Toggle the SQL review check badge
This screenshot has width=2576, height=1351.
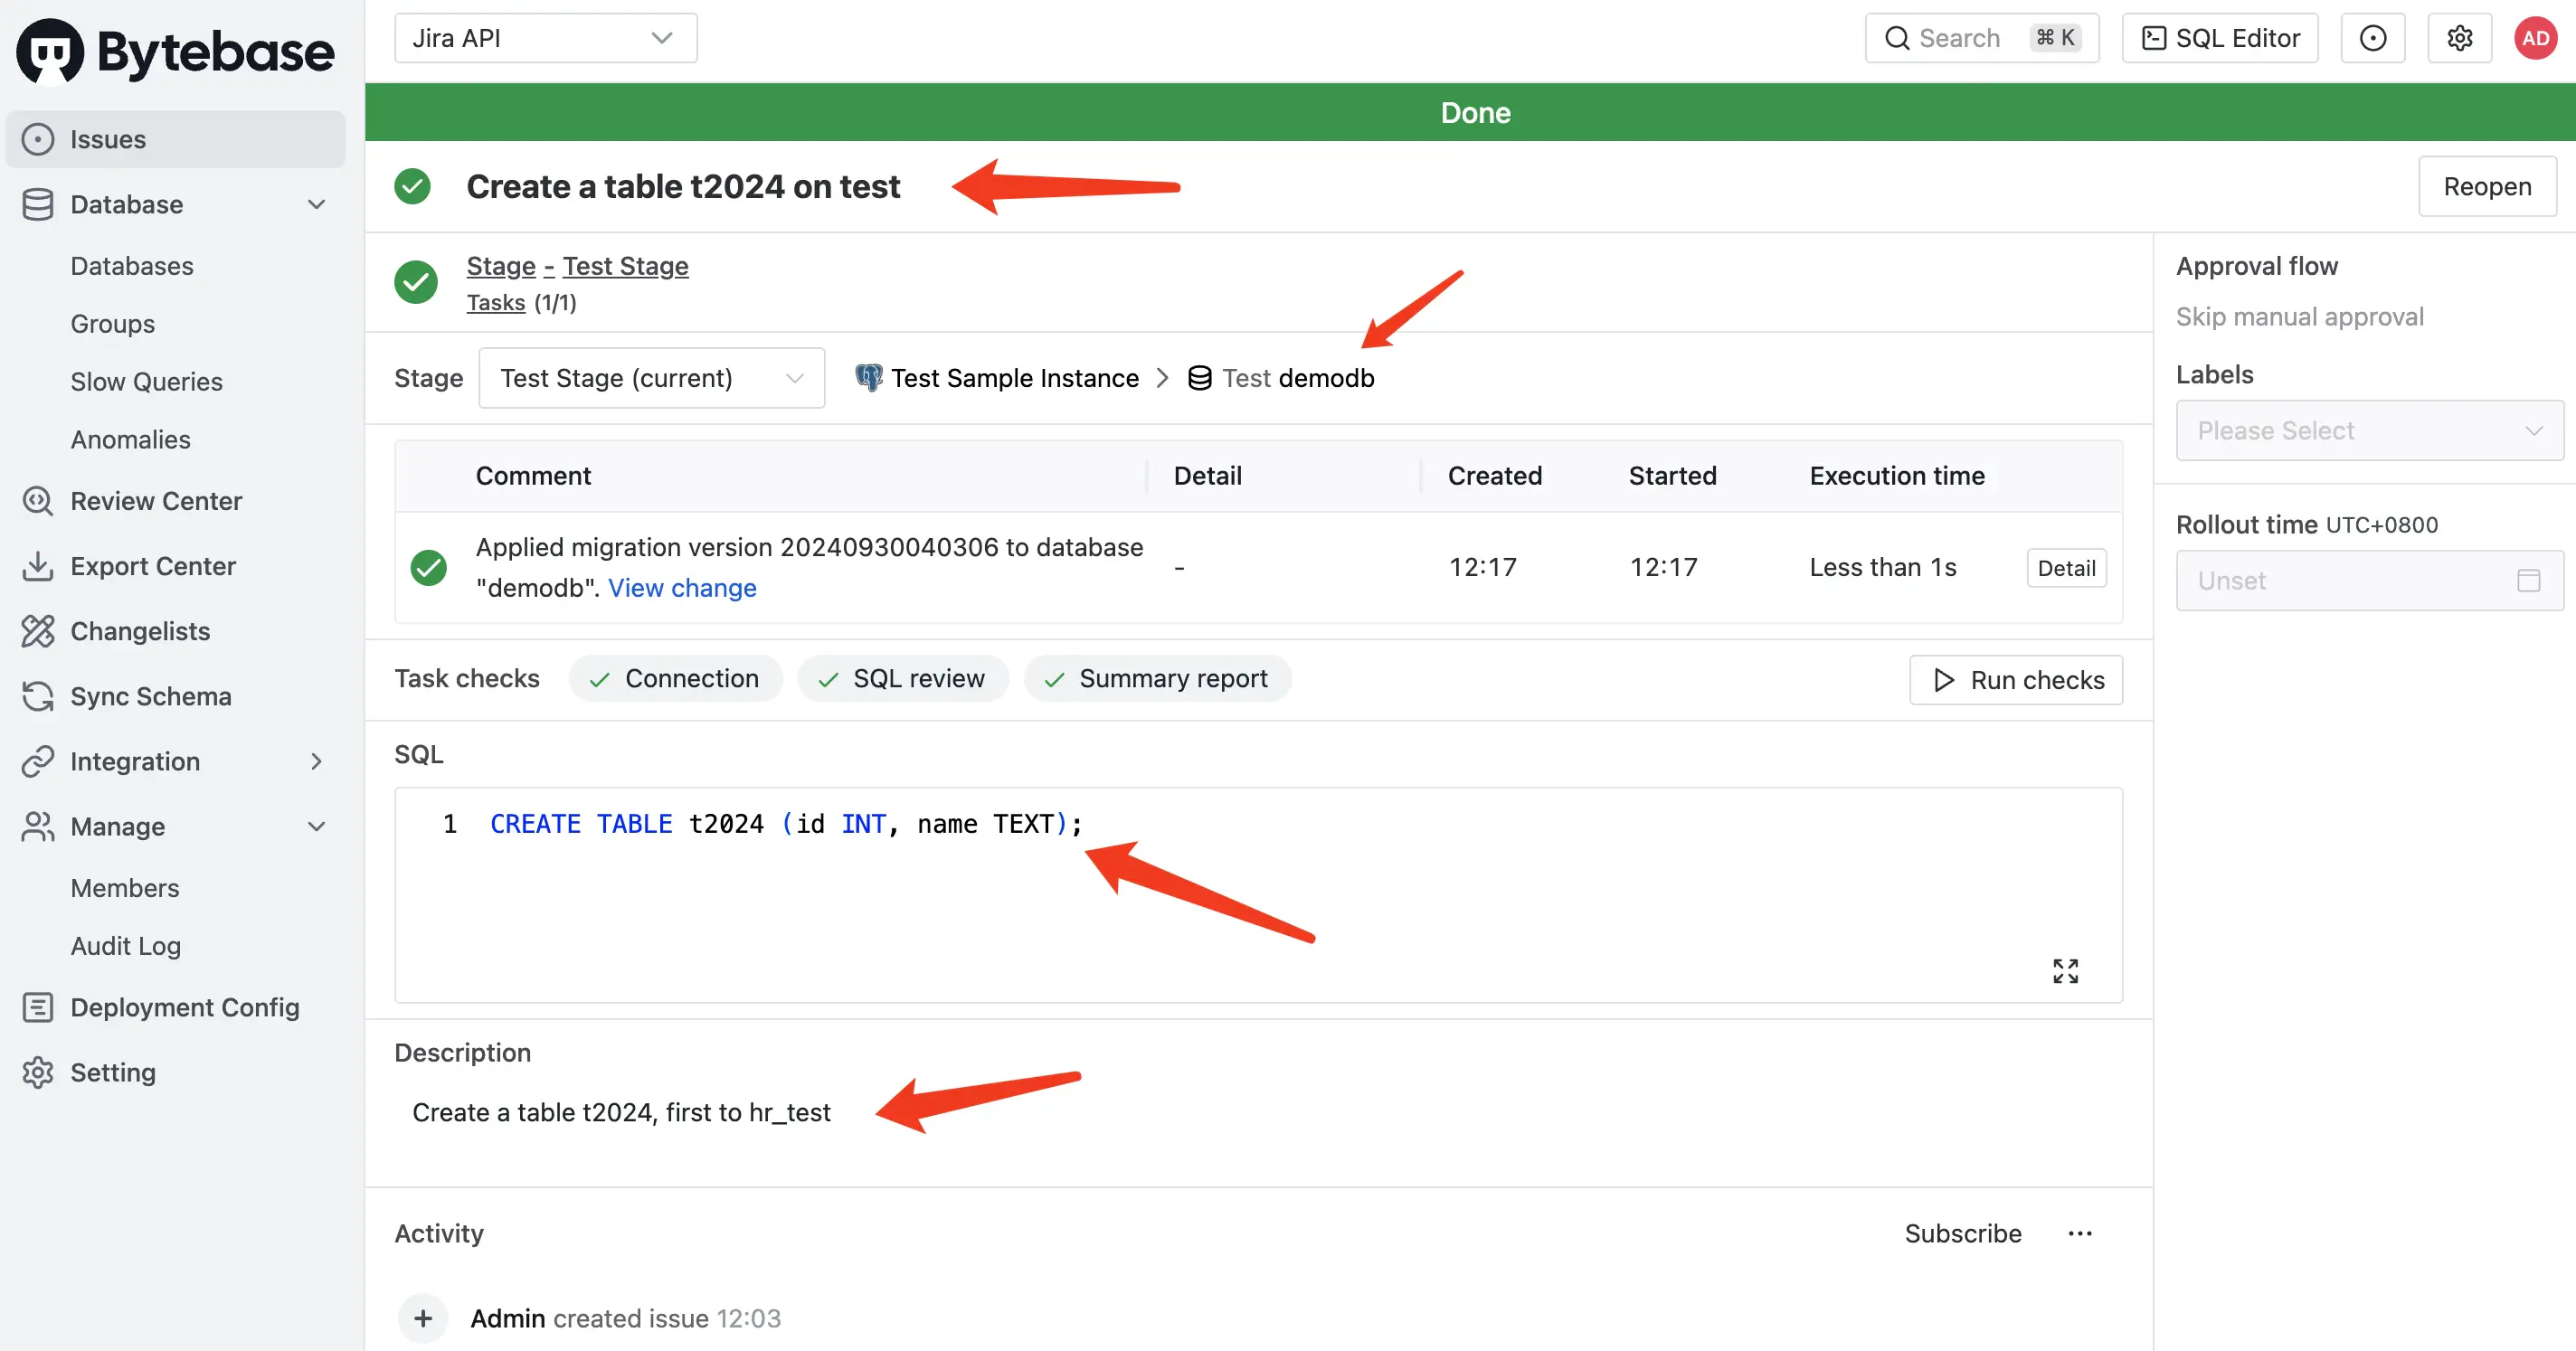pyautogui.click(x=903, y=678)
